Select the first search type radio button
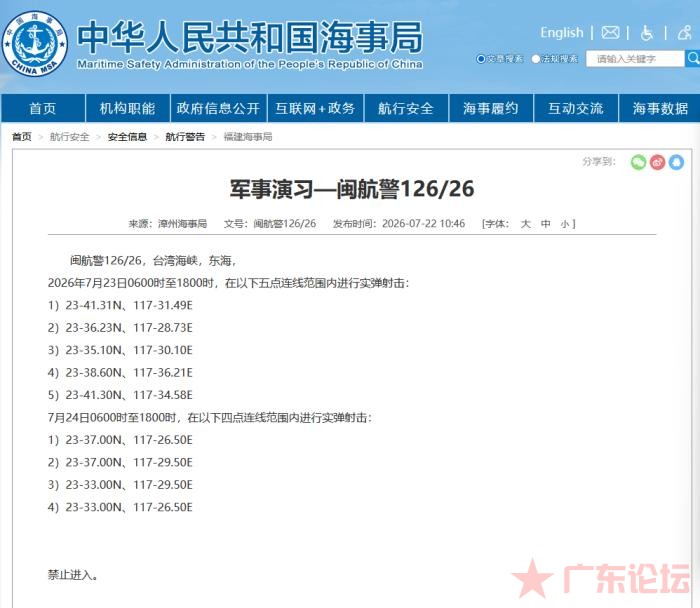The width and height of the screenshot is (700, 608). (x=480, y=59)
